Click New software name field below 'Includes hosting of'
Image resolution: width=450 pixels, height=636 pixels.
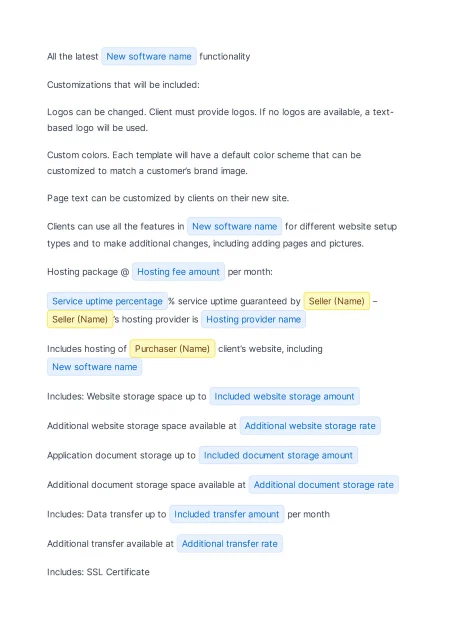[x=95, y=367]
